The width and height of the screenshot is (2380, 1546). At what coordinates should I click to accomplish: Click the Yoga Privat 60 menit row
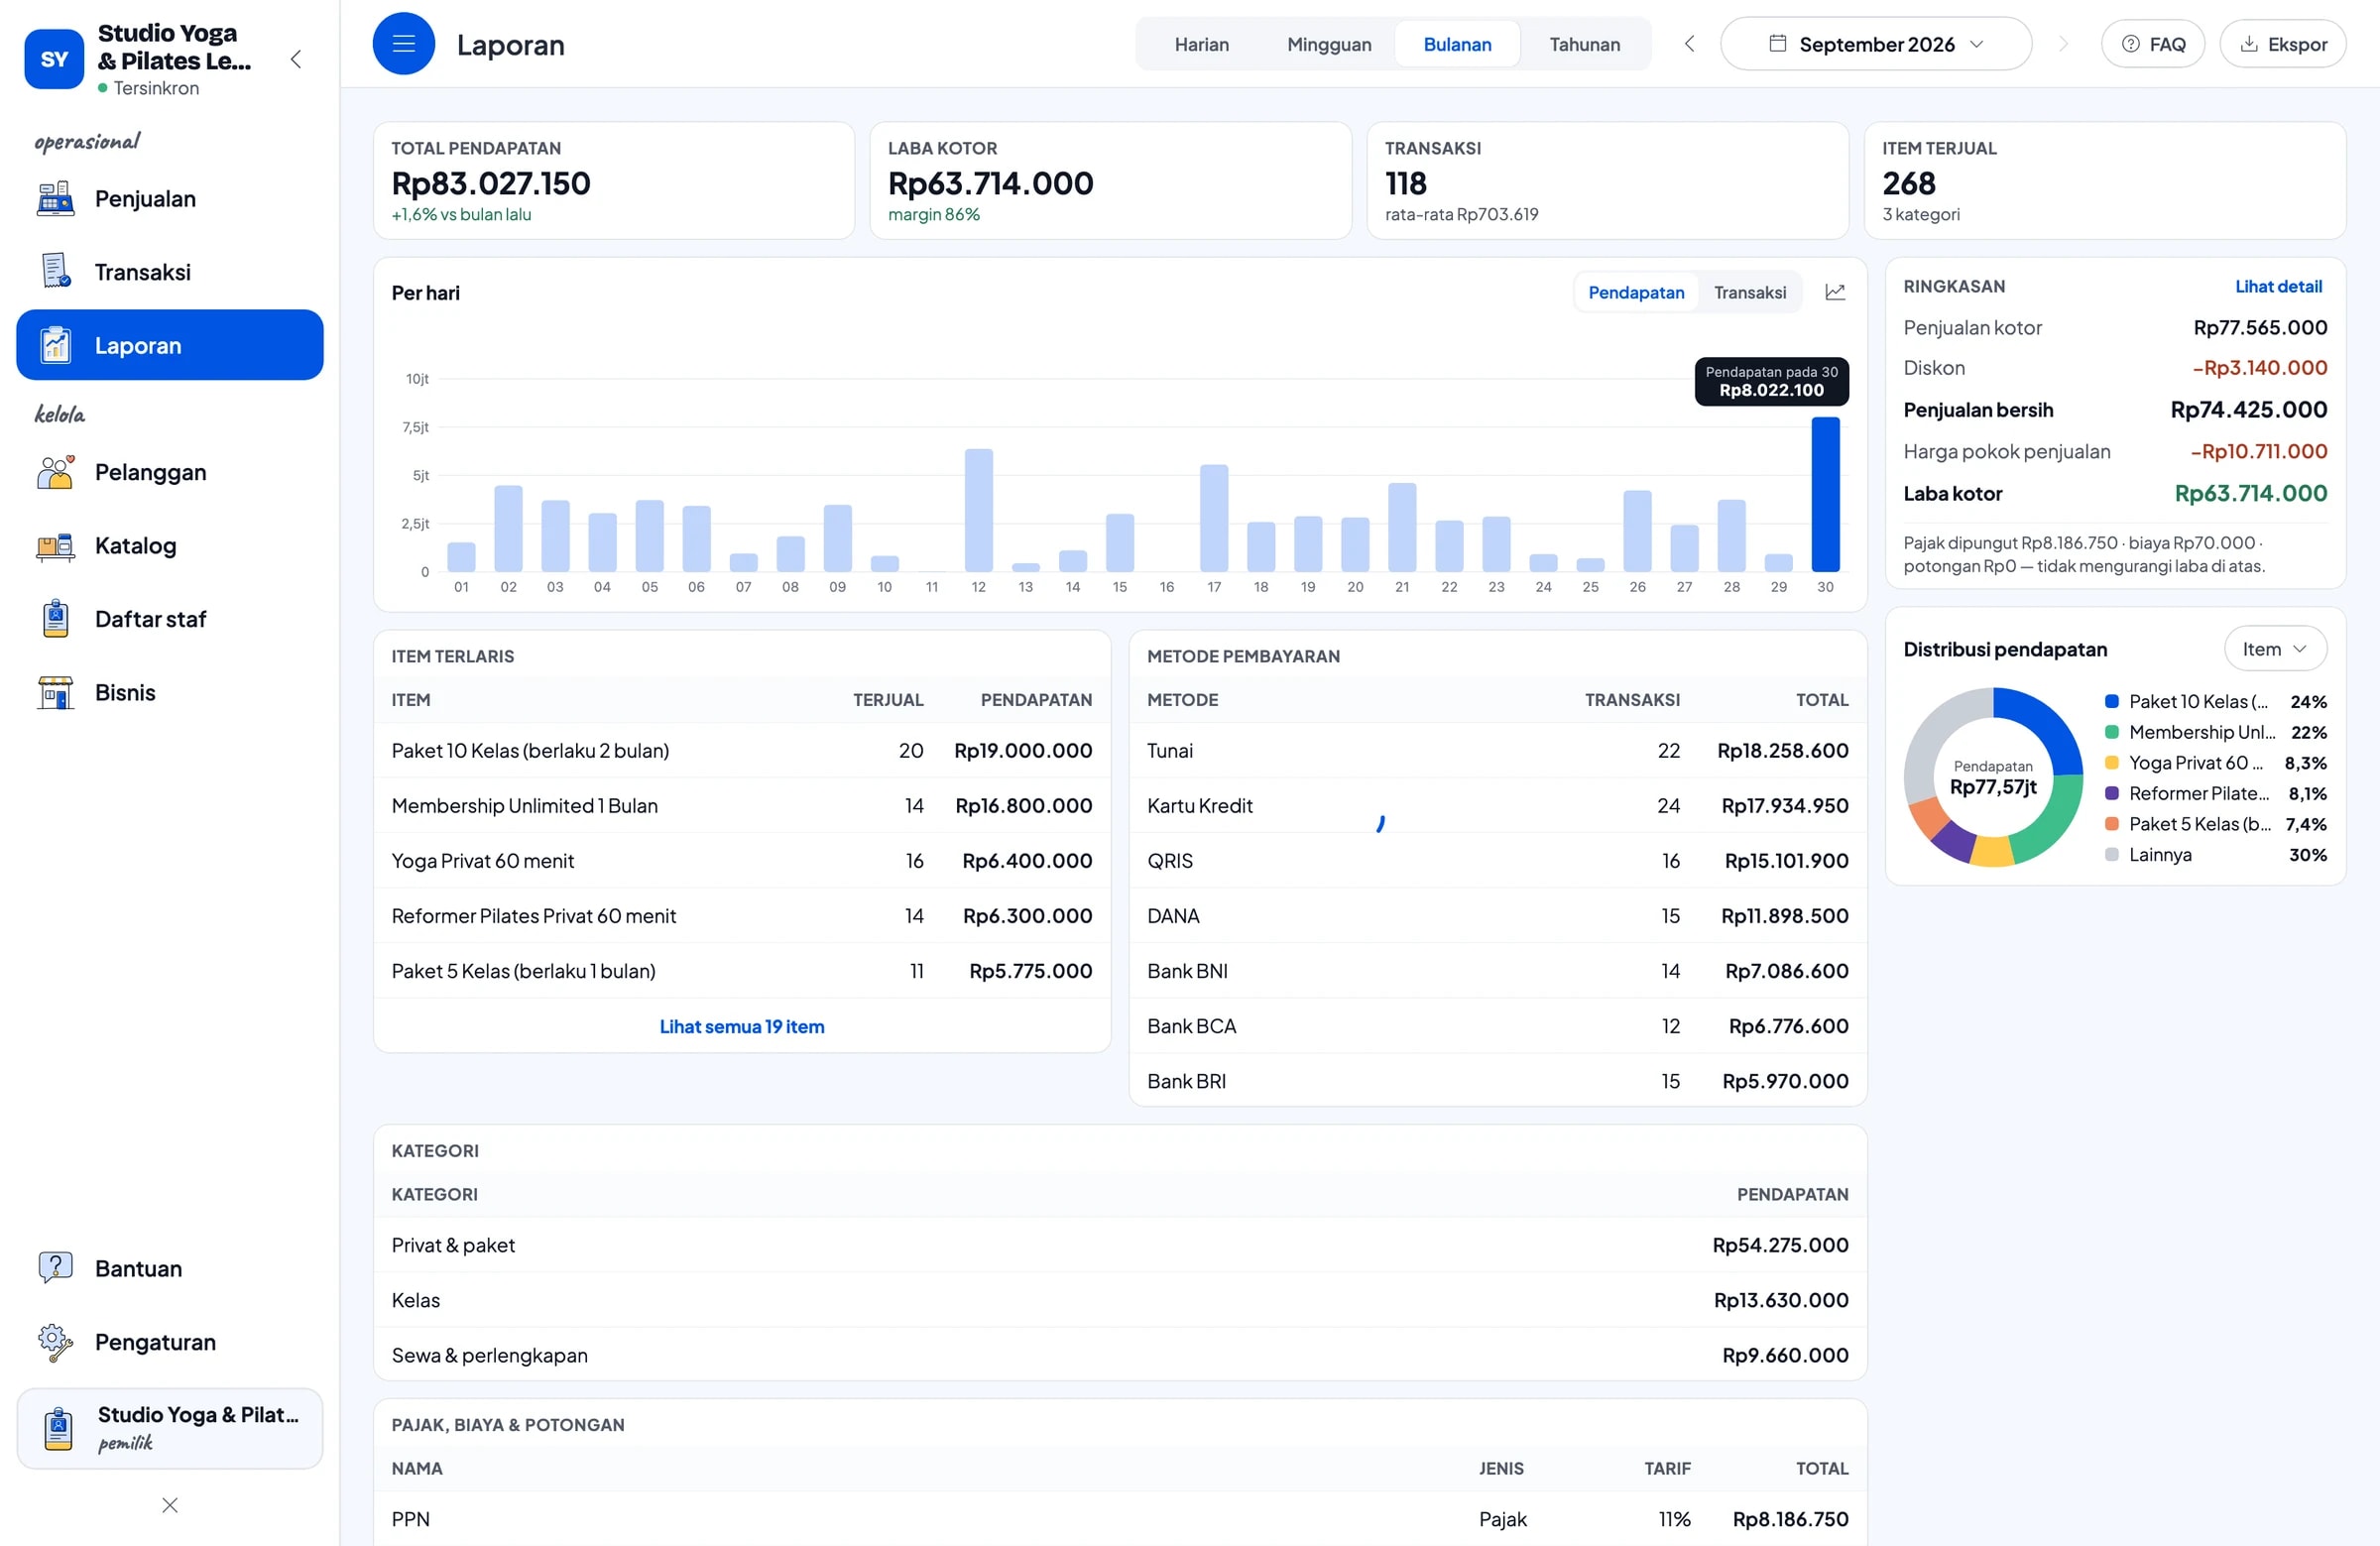742,861
